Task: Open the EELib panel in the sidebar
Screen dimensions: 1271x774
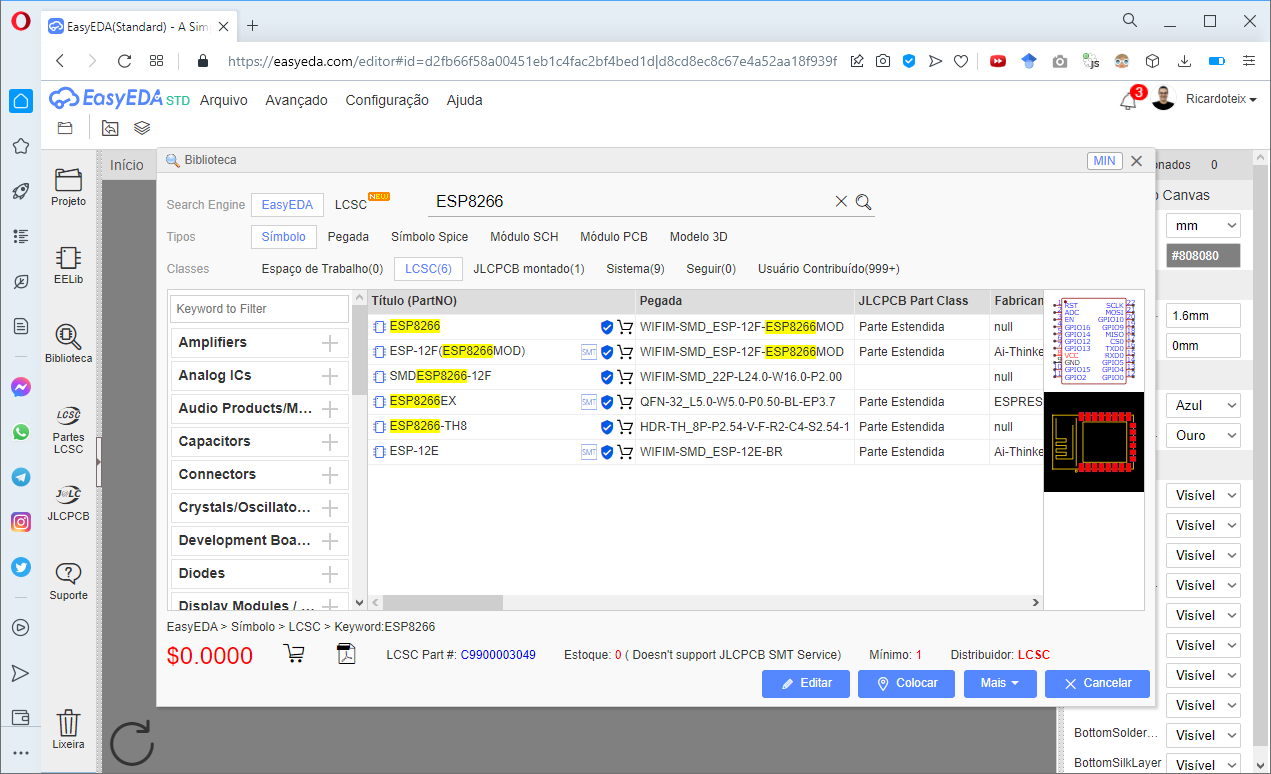Action: [67, 258]
